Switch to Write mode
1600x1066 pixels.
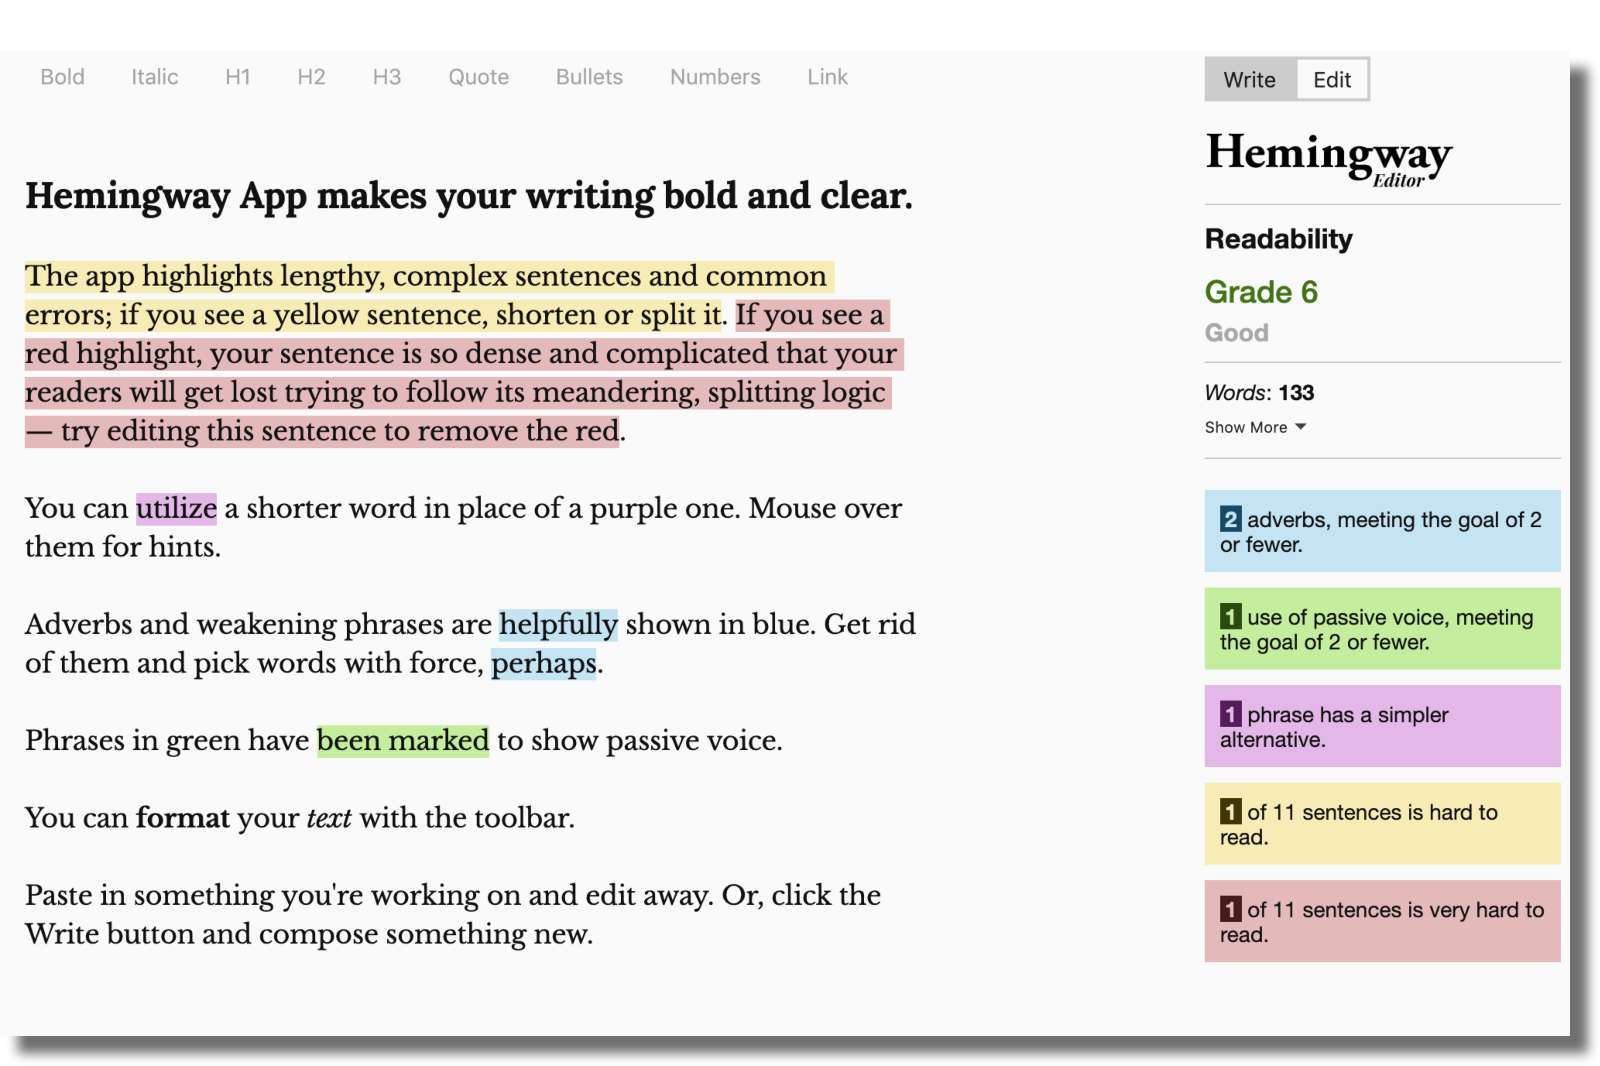coord(1250,80)
